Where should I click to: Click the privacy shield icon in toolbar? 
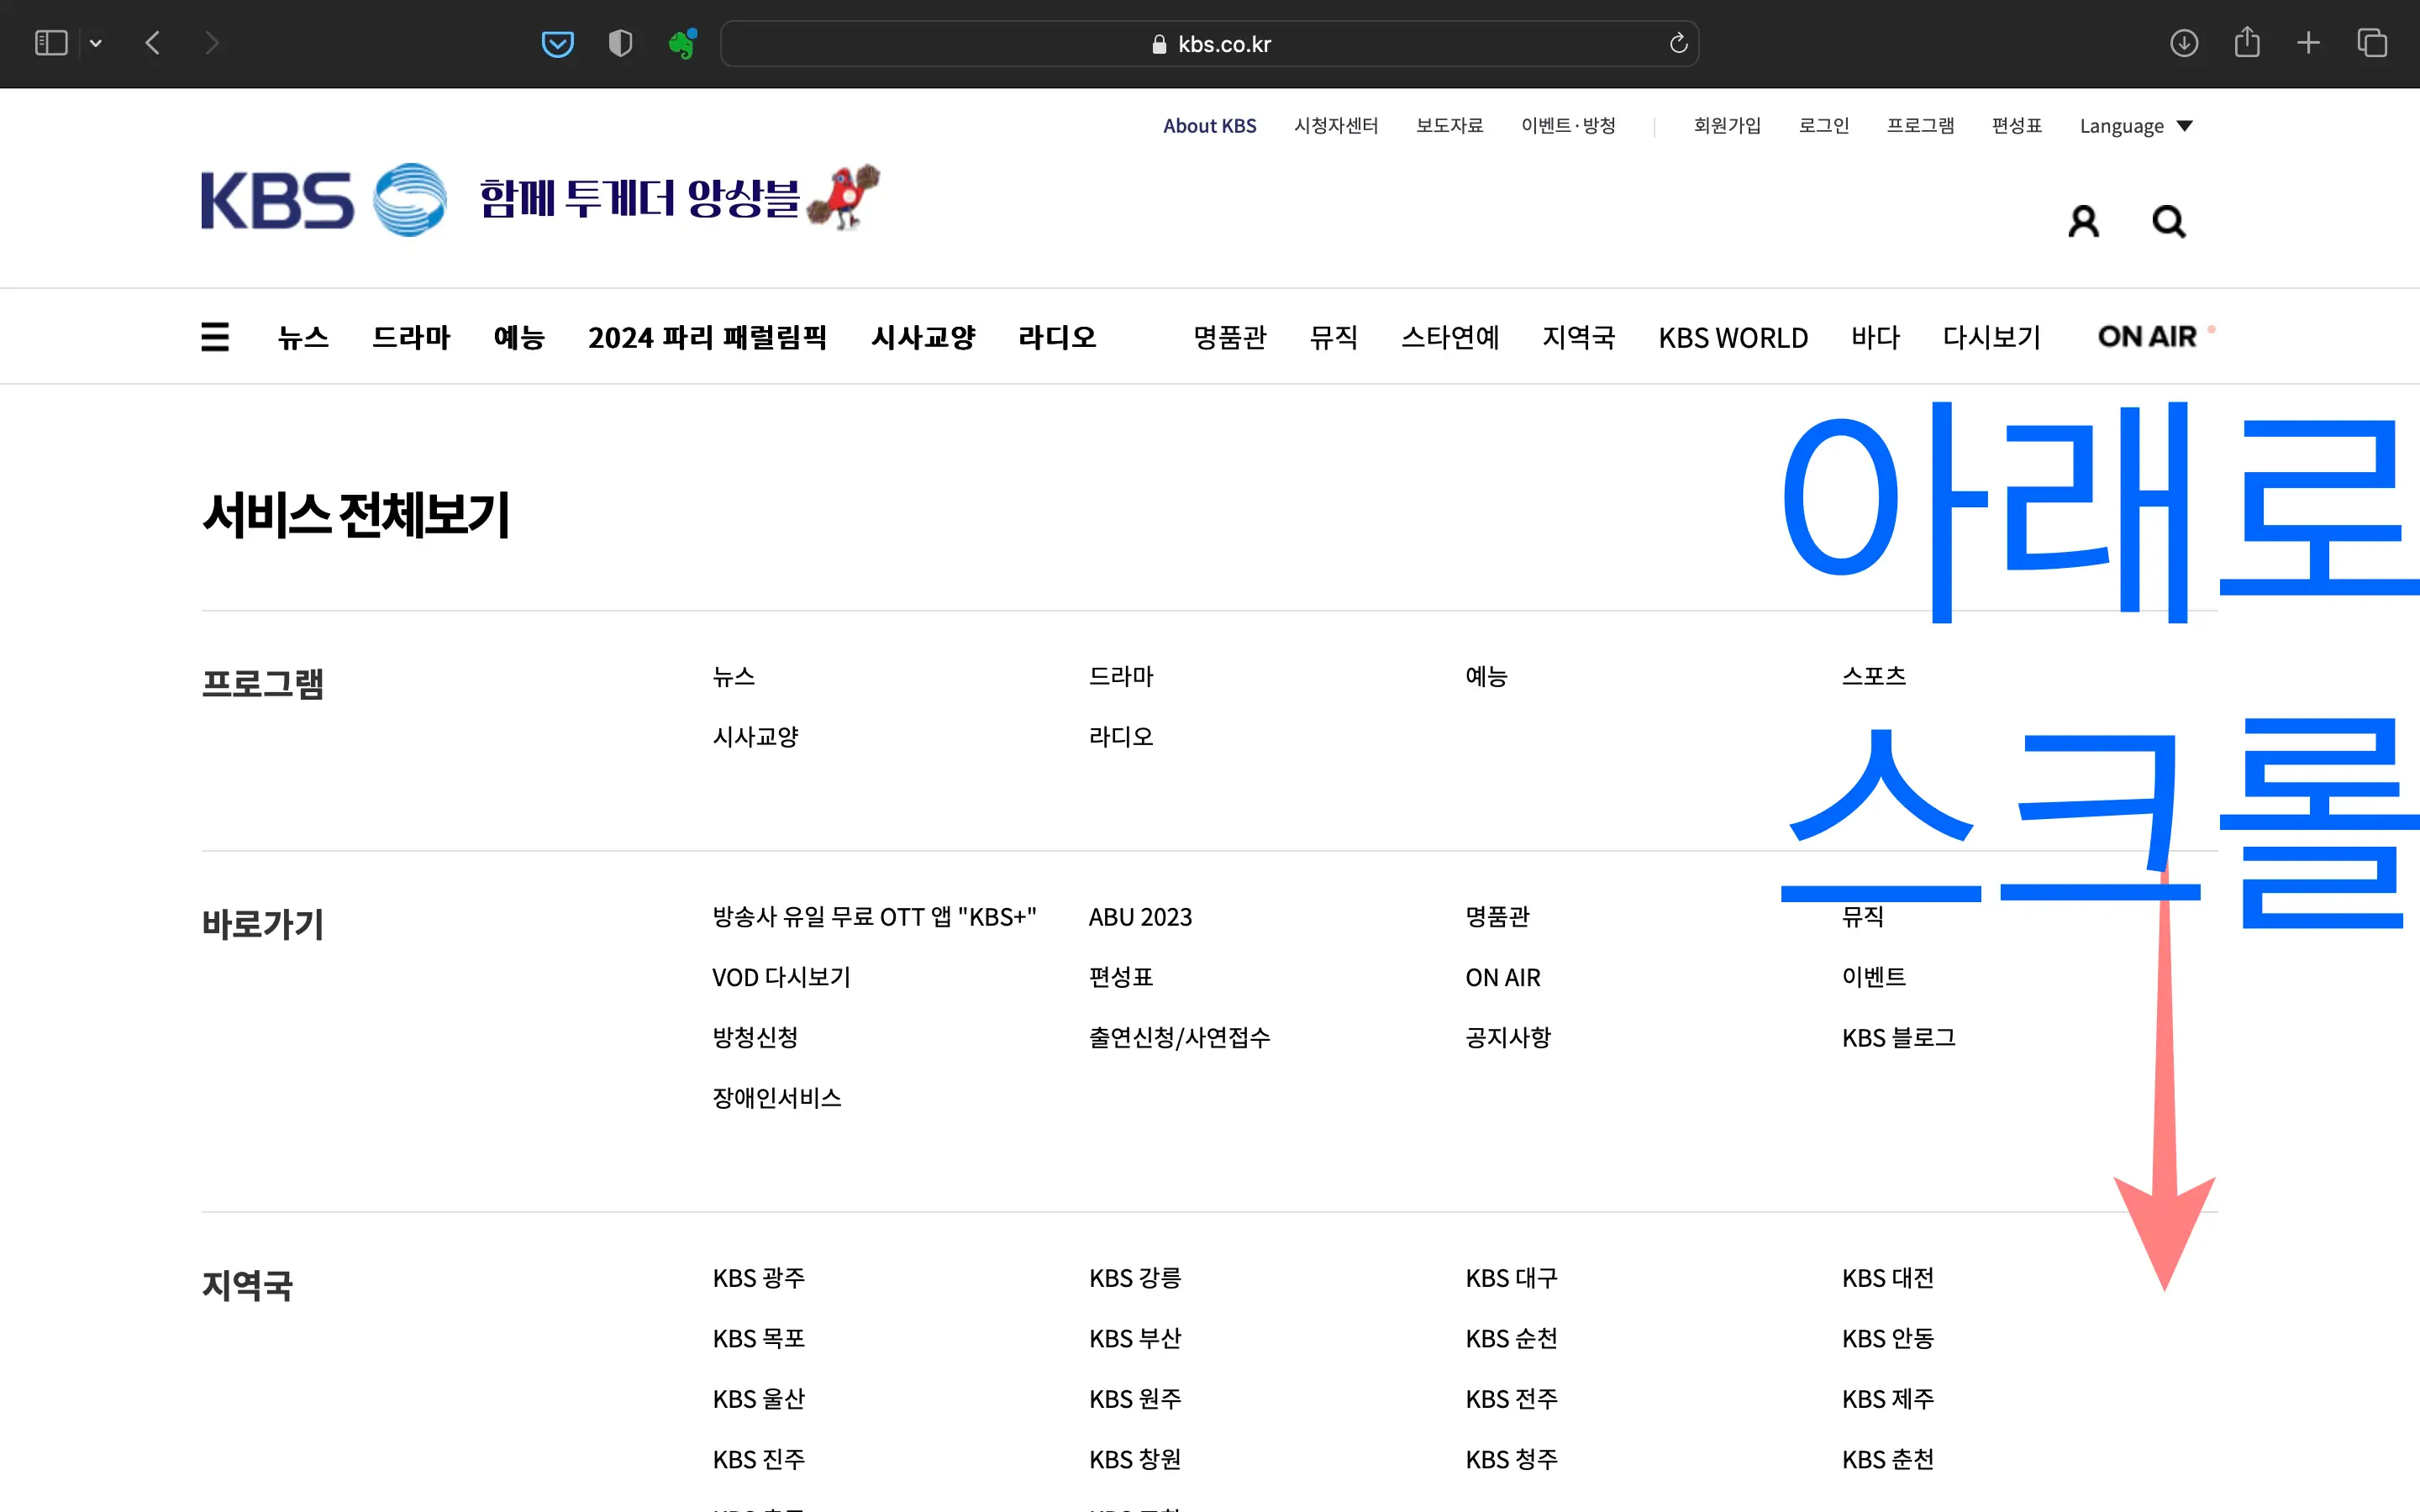(621, 43)
